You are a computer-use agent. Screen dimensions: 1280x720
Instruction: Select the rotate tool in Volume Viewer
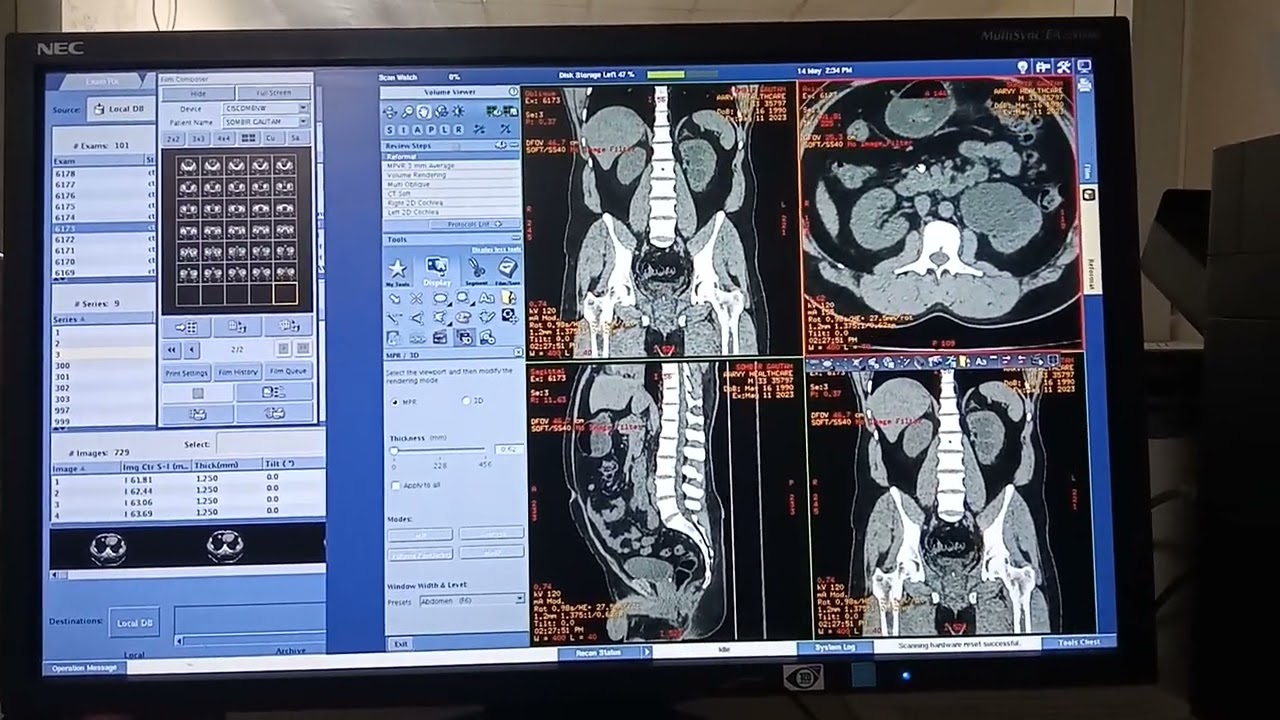click(441, 112)
